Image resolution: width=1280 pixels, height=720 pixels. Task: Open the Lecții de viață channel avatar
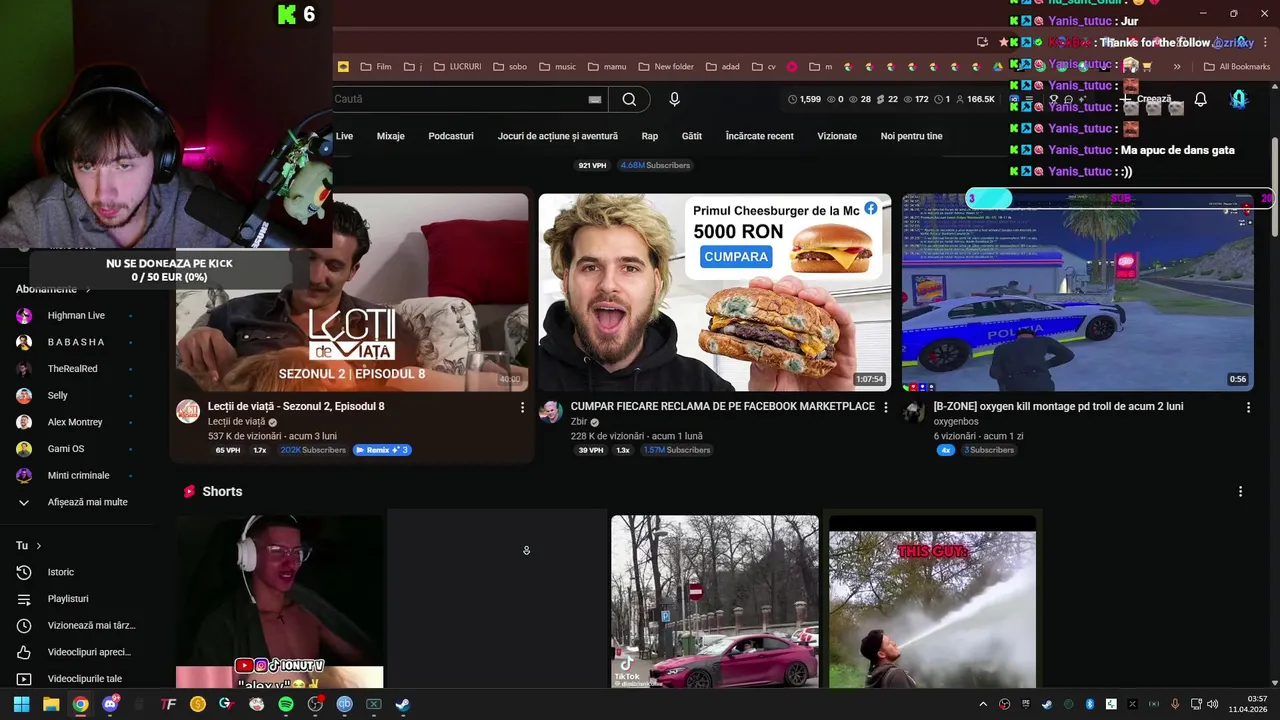[188, 411]
